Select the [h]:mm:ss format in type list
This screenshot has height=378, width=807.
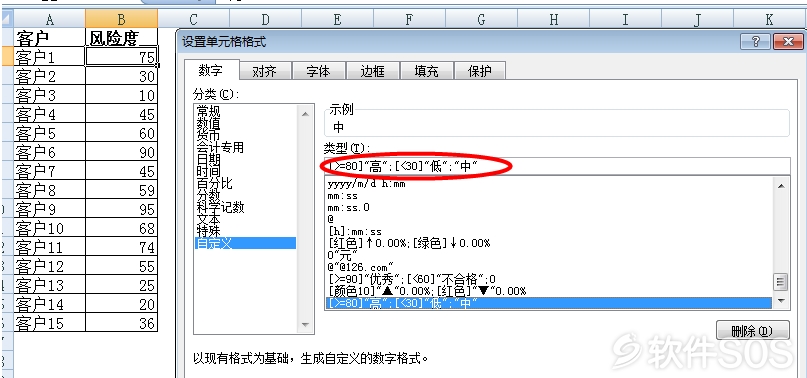[355, 231]
